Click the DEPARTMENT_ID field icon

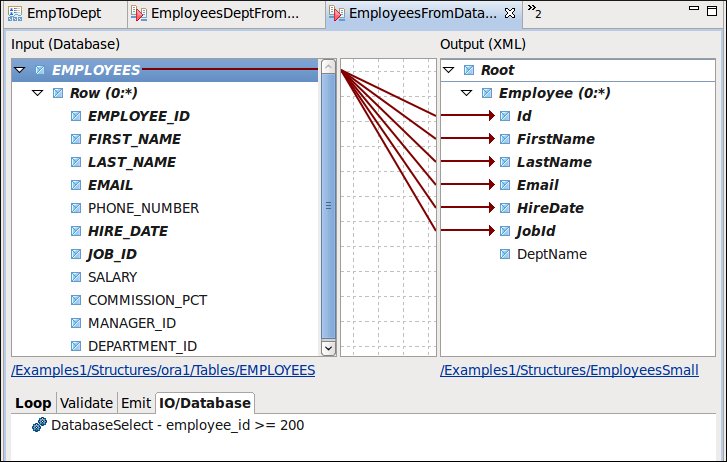pos(76,346)
